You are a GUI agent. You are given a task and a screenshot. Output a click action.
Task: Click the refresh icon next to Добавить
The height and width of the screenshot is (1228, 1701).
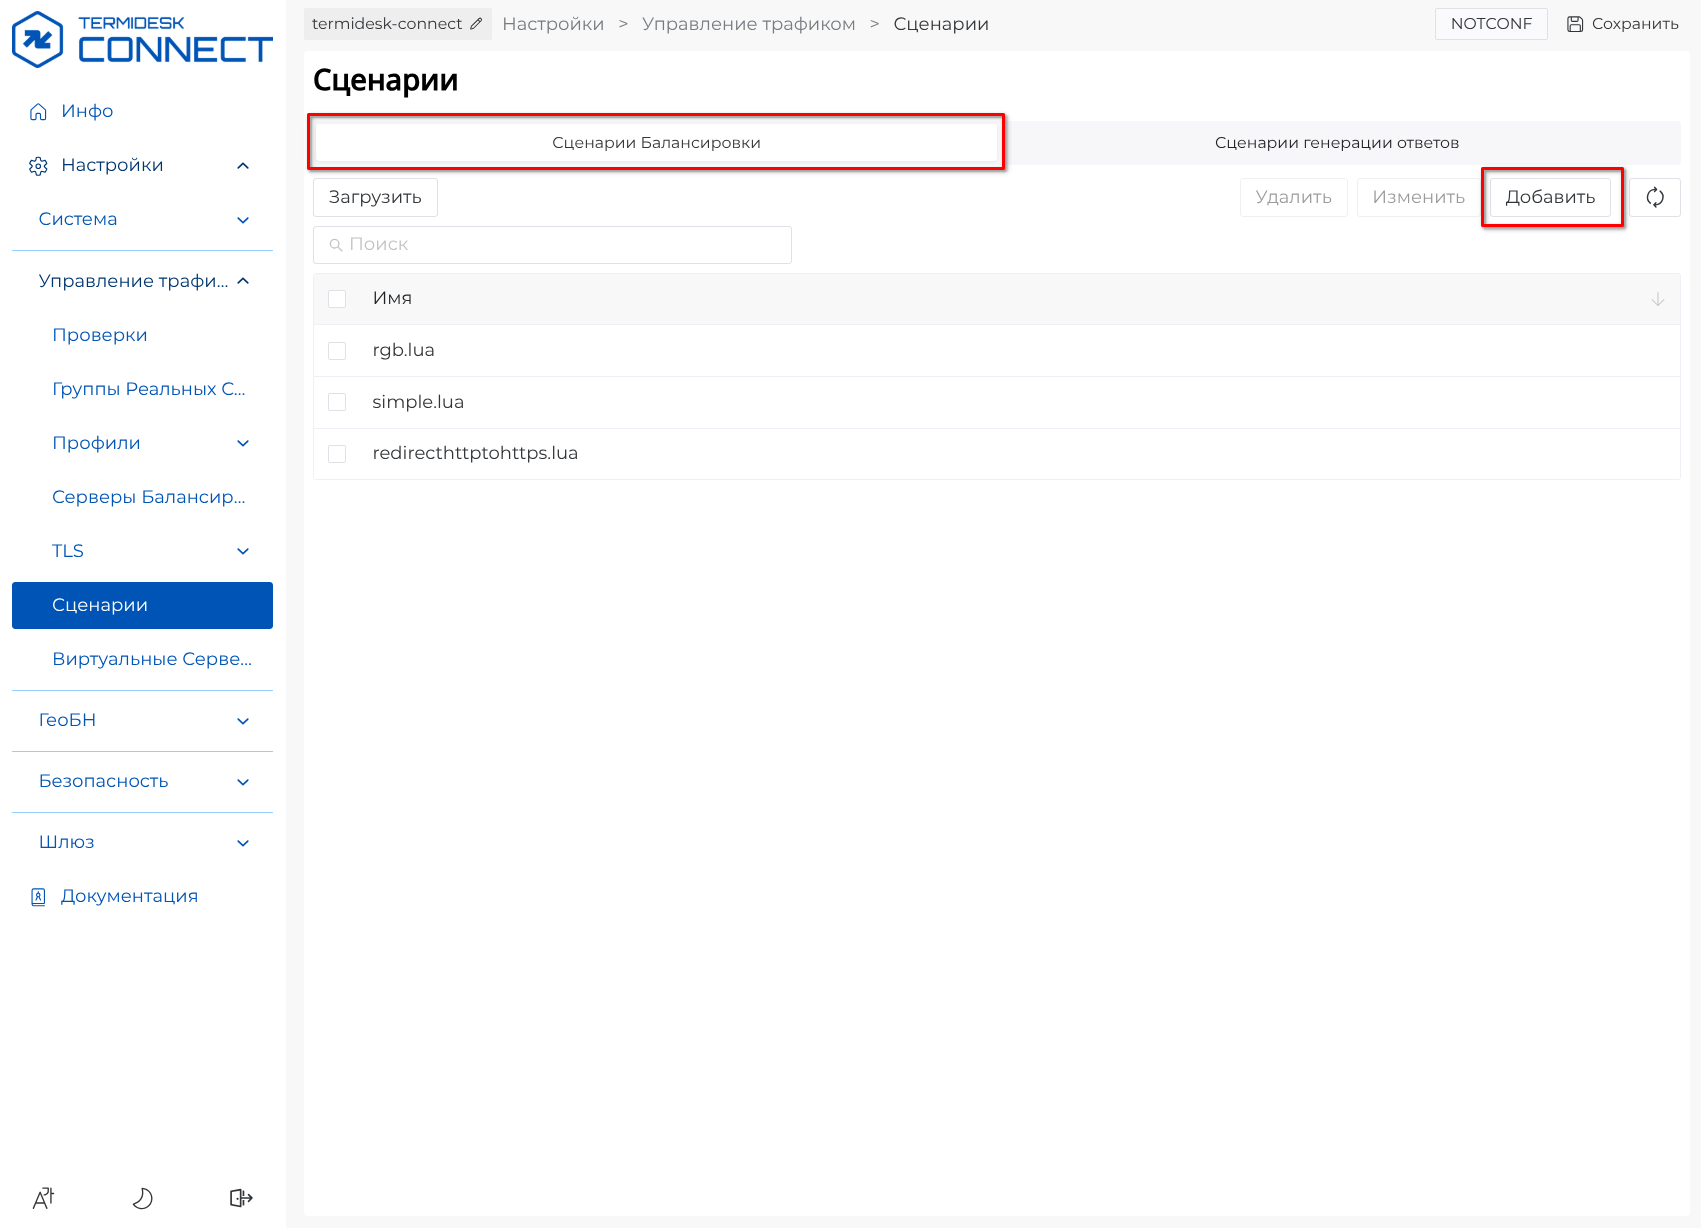(1654, 197)
